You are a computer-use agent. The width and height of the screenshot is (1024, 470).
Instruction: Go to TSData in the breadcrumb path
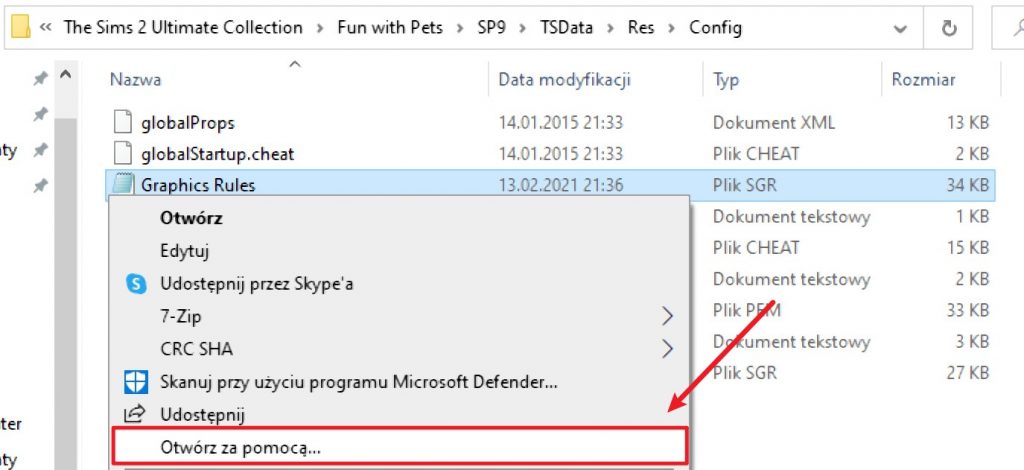click(x=566, y=27)
